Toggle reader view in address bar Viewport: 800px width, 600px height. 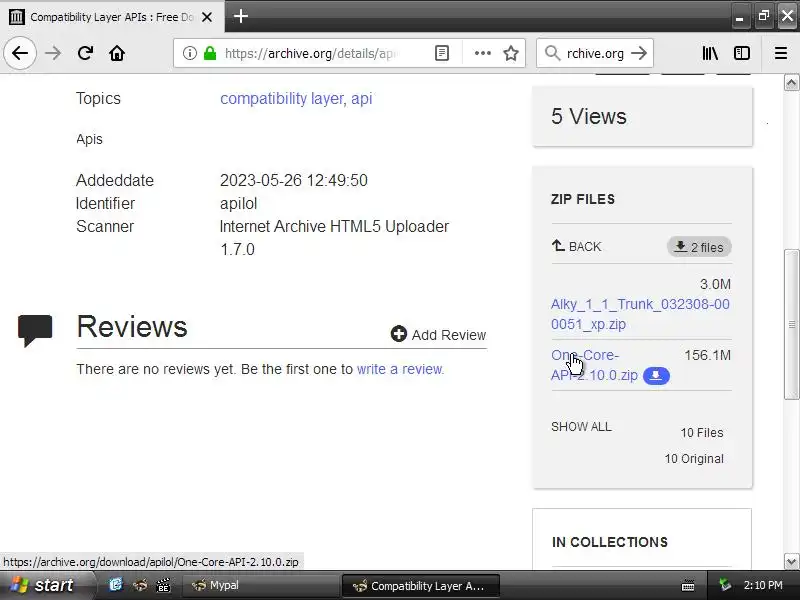click(x=442, y=53)
